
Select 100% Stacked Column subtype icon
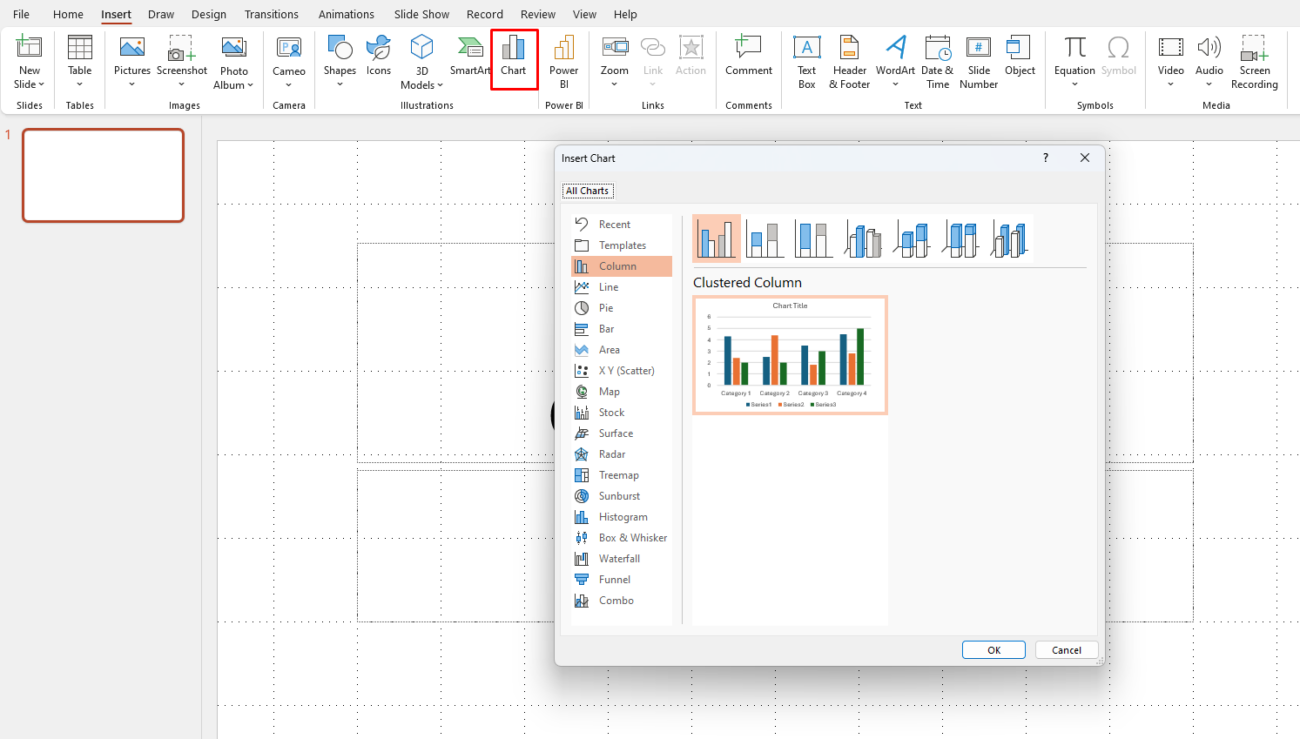point(814,239)
